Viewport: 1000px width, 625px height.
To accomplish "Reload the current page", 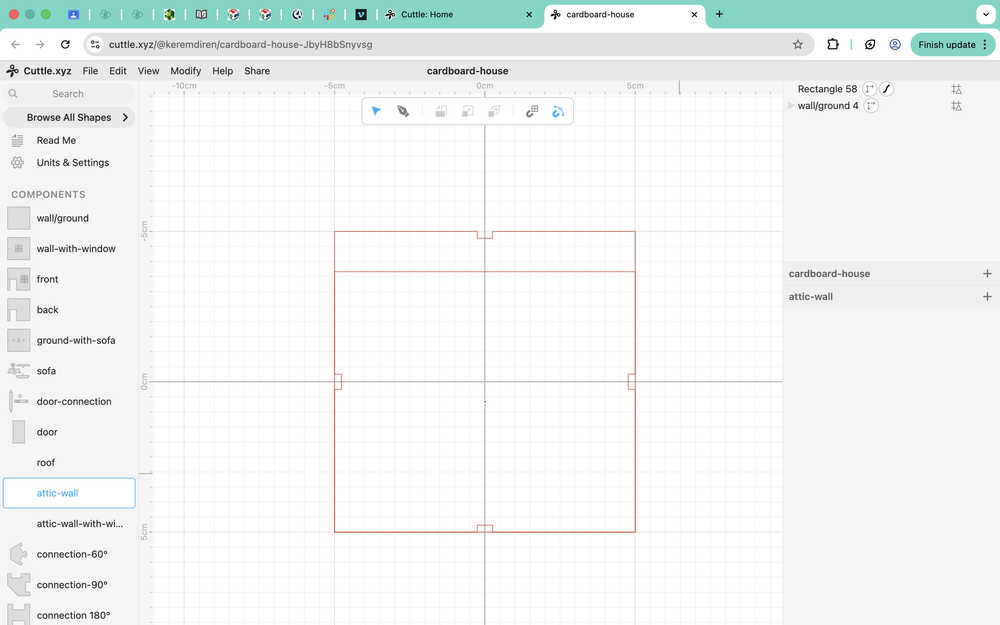I will tap(65, 45).
